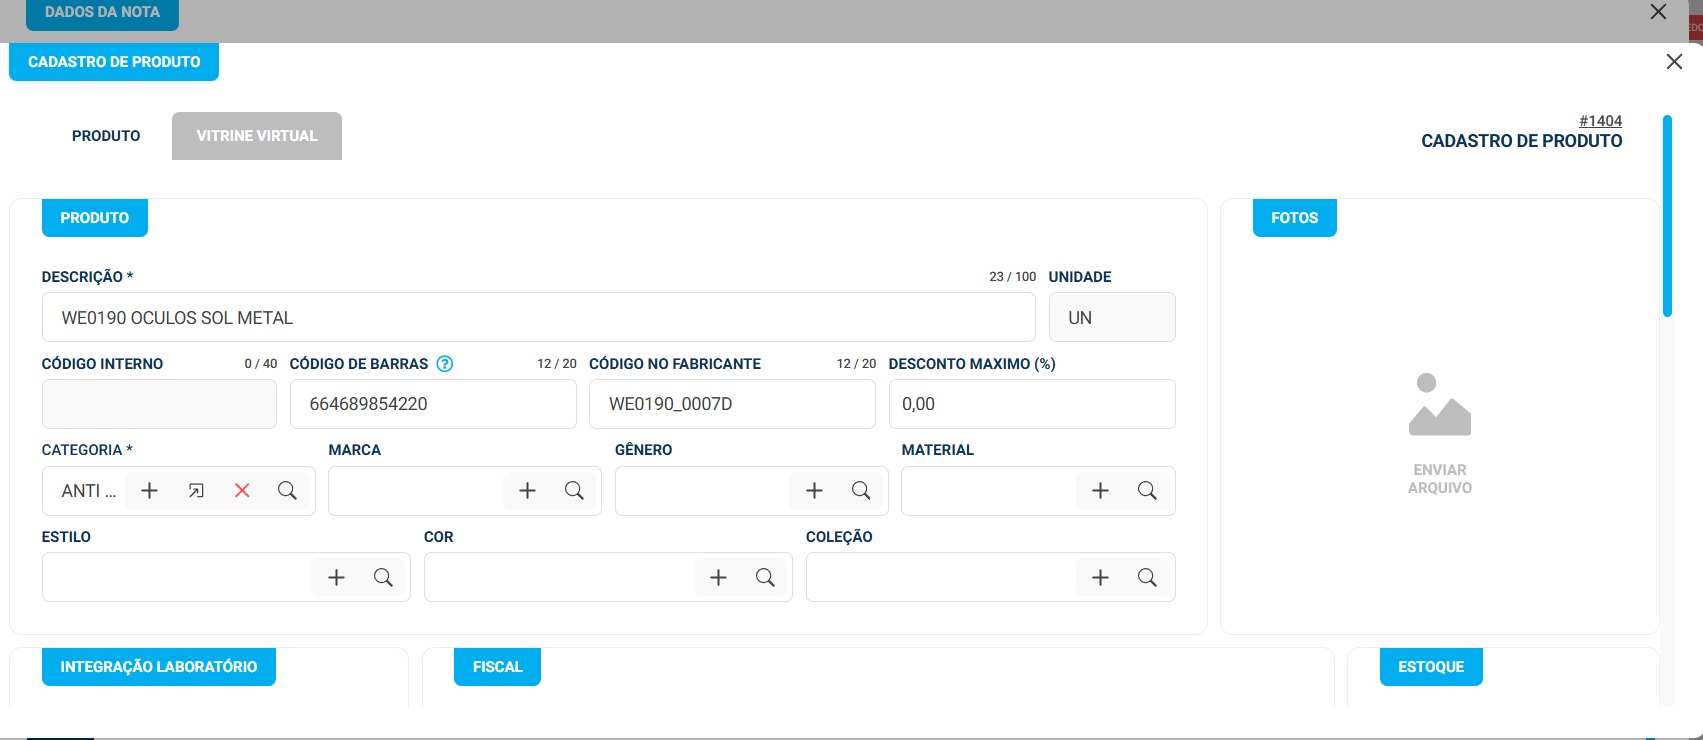Search Coleção with magnifier icon

click(1147, 578)
